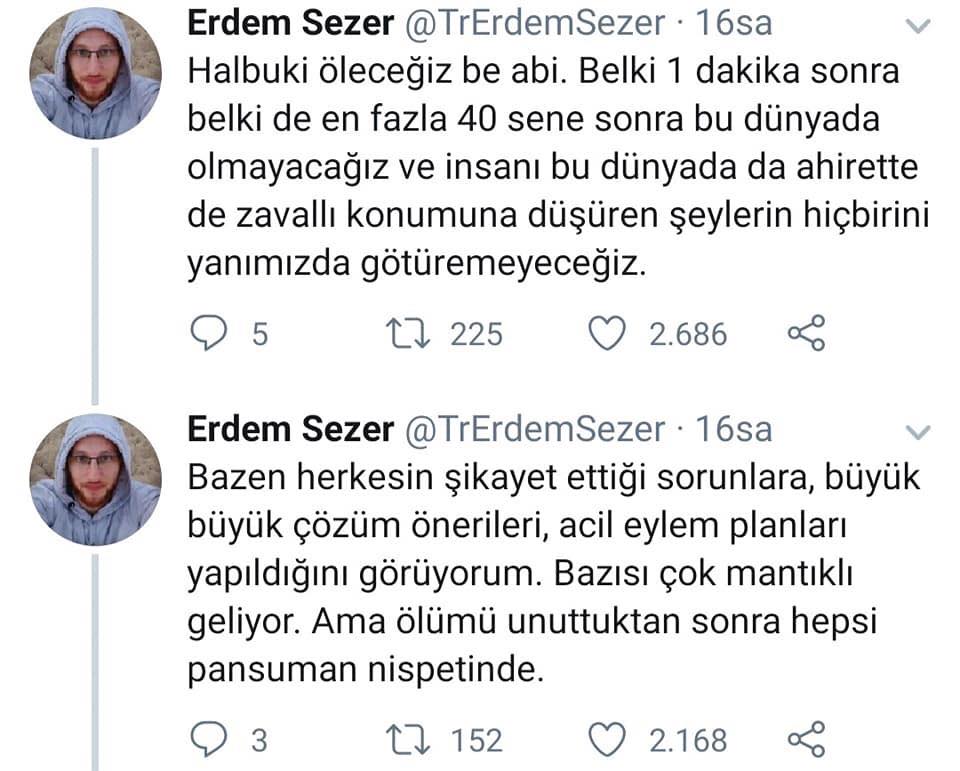Share the first tweet about death
Screen dimensions: 960x771
click(806, 333)
